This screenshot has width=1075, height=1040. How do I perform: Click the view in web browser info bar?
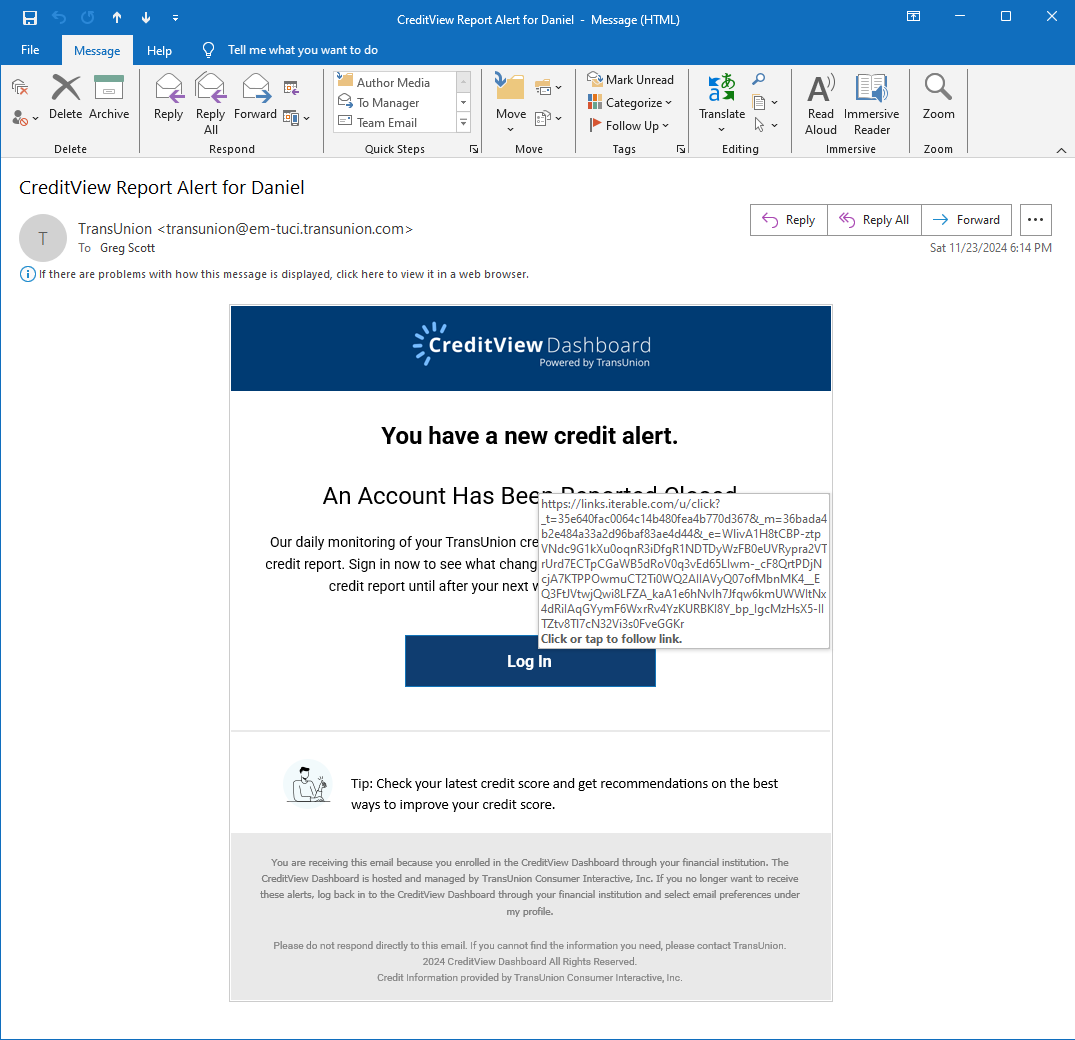[x=283, y=274]
